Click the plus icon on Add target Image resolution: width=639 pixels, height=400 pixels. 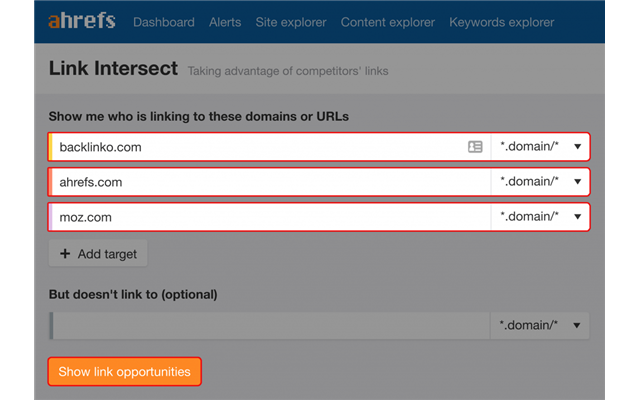click(x=65, y=254)
